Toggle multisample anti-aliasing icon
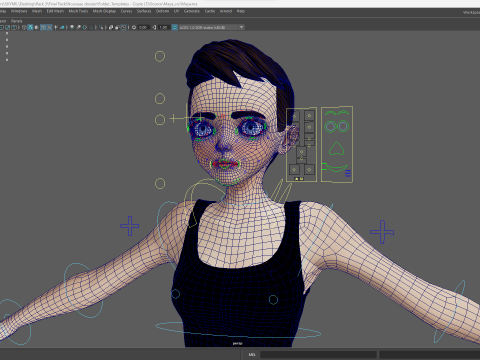Screen dimensions: 480x360 [85, 27]
